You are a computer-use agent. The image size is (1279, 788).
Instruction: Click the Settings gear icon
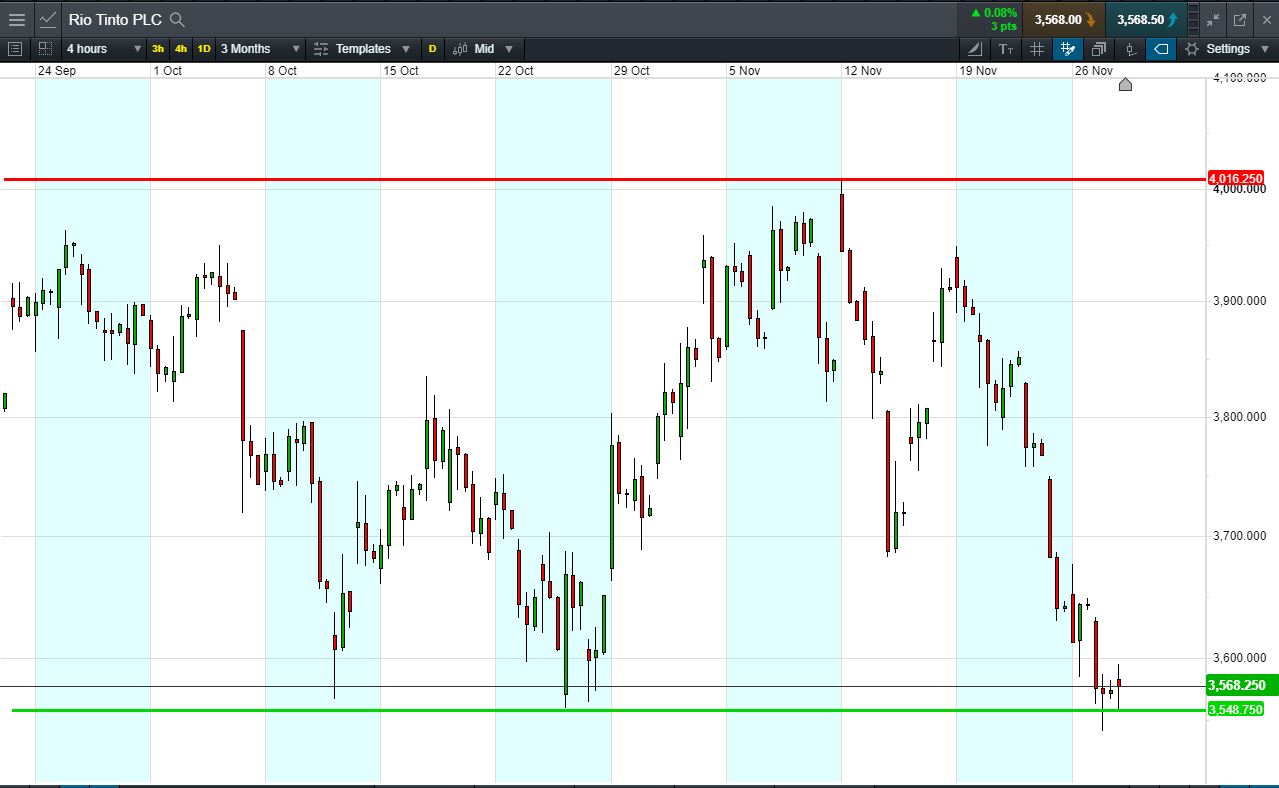click(x=1191, y=48)
